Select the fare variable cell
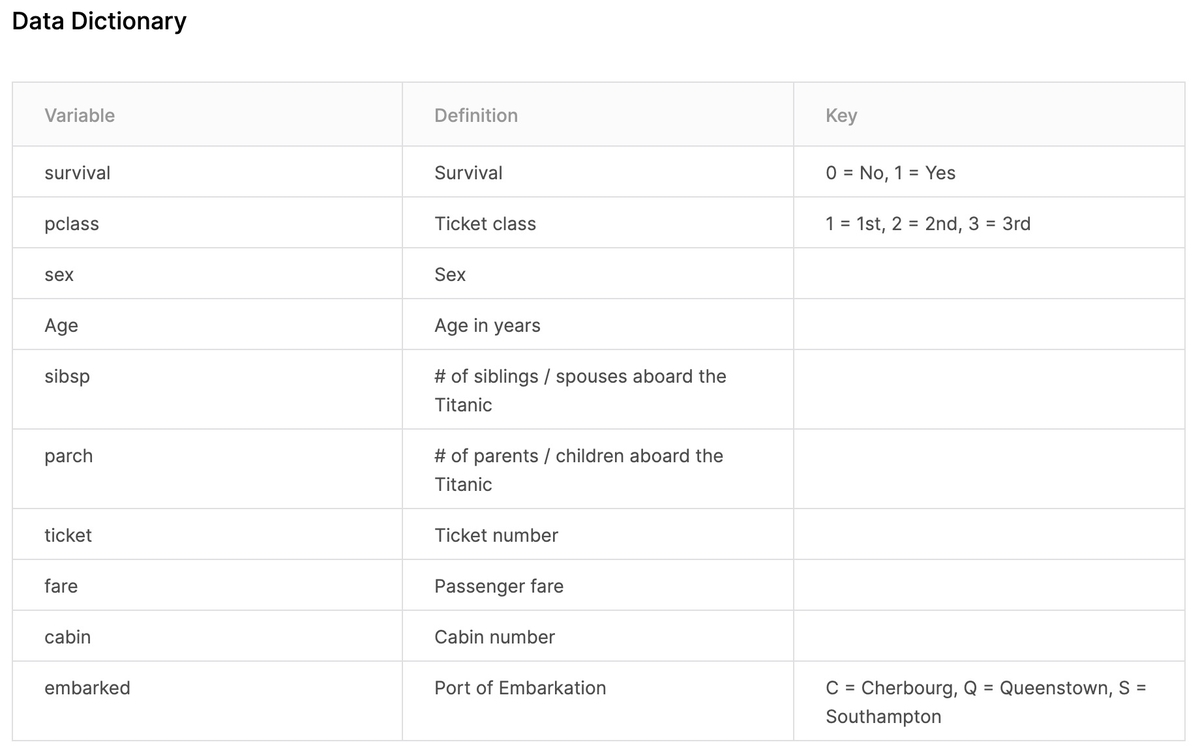 pyautogui.click(x=61, y=586)
